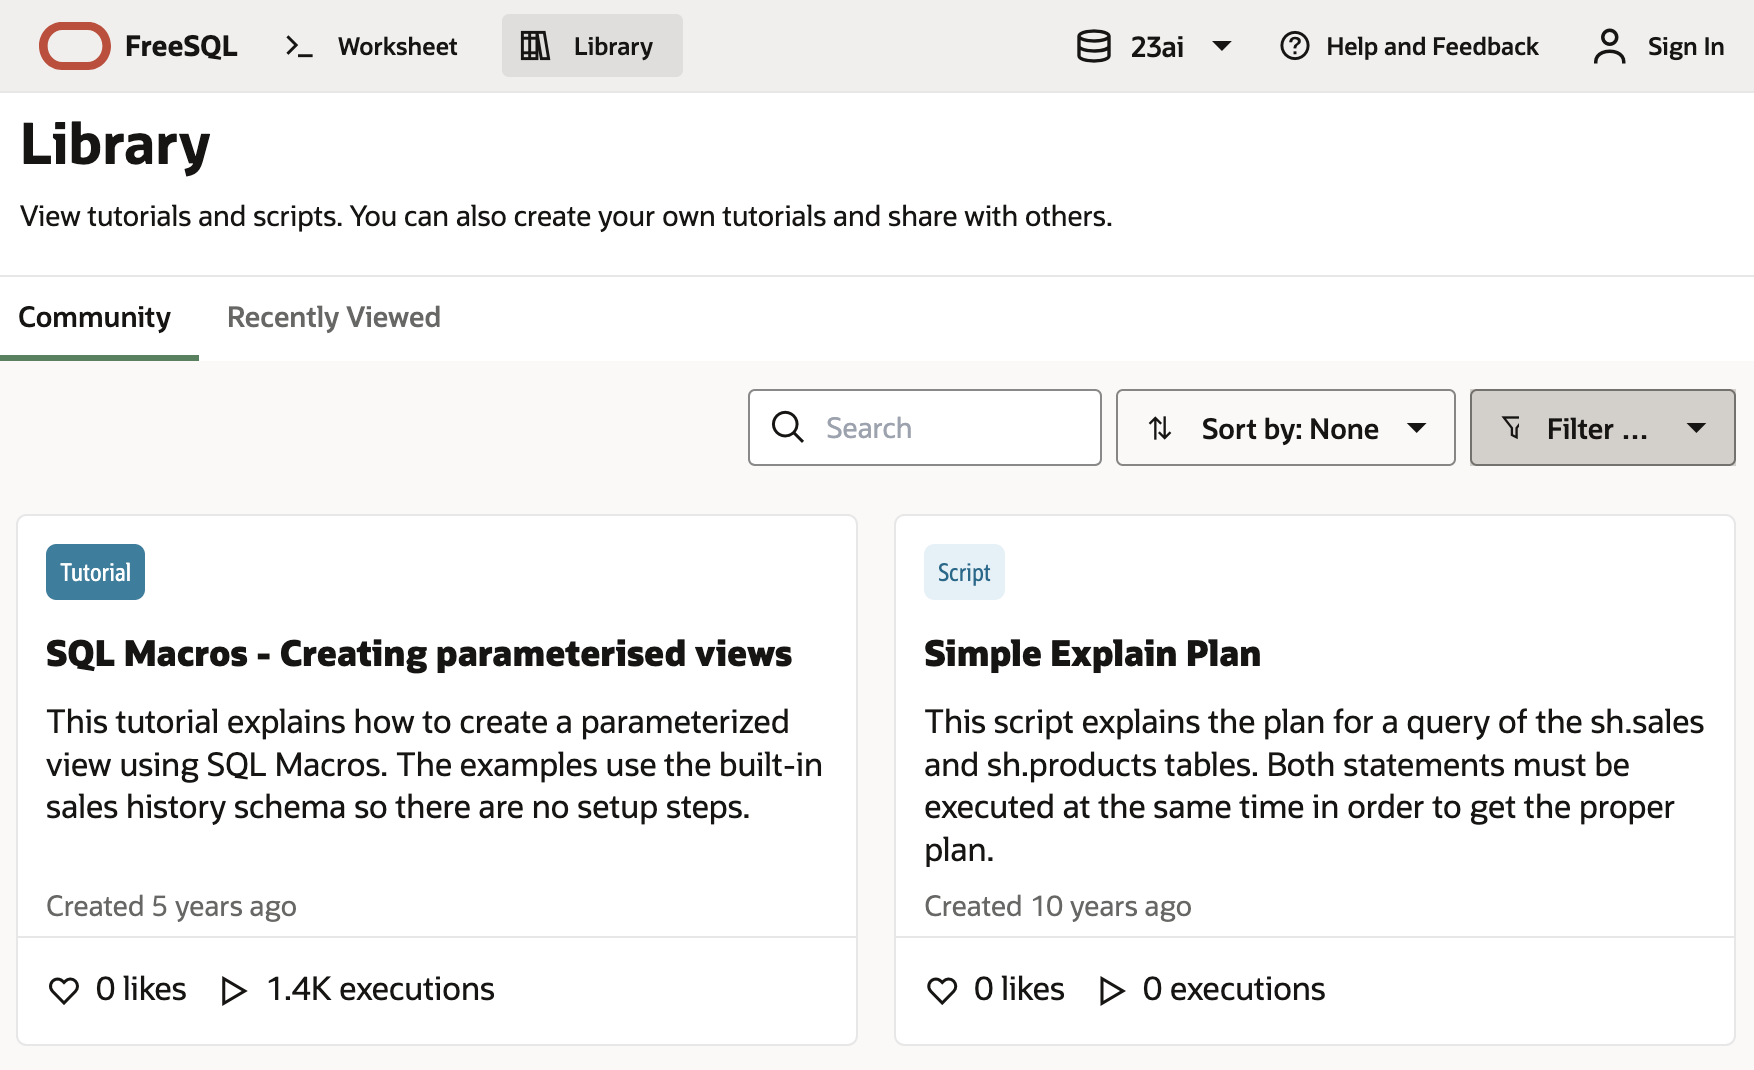Screen dimensions: 1754x1070
Task: Open the Worksheet page
Action: coord(396,46)
